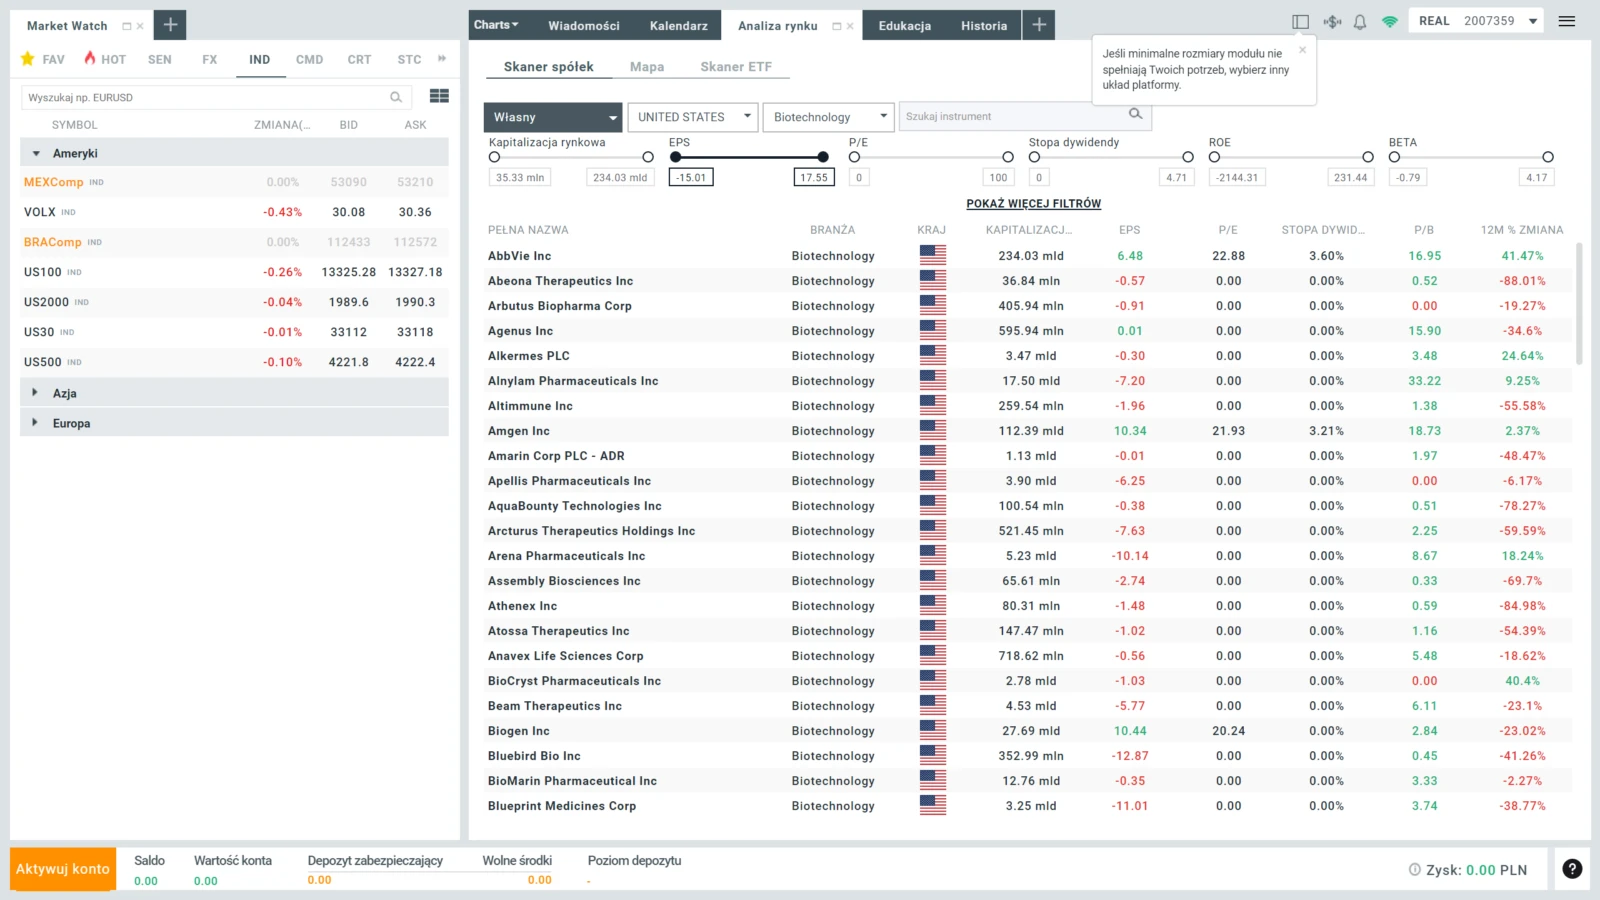Open the REAL account dropdown
This screenshot has width=1600, height=900.
1476,21
